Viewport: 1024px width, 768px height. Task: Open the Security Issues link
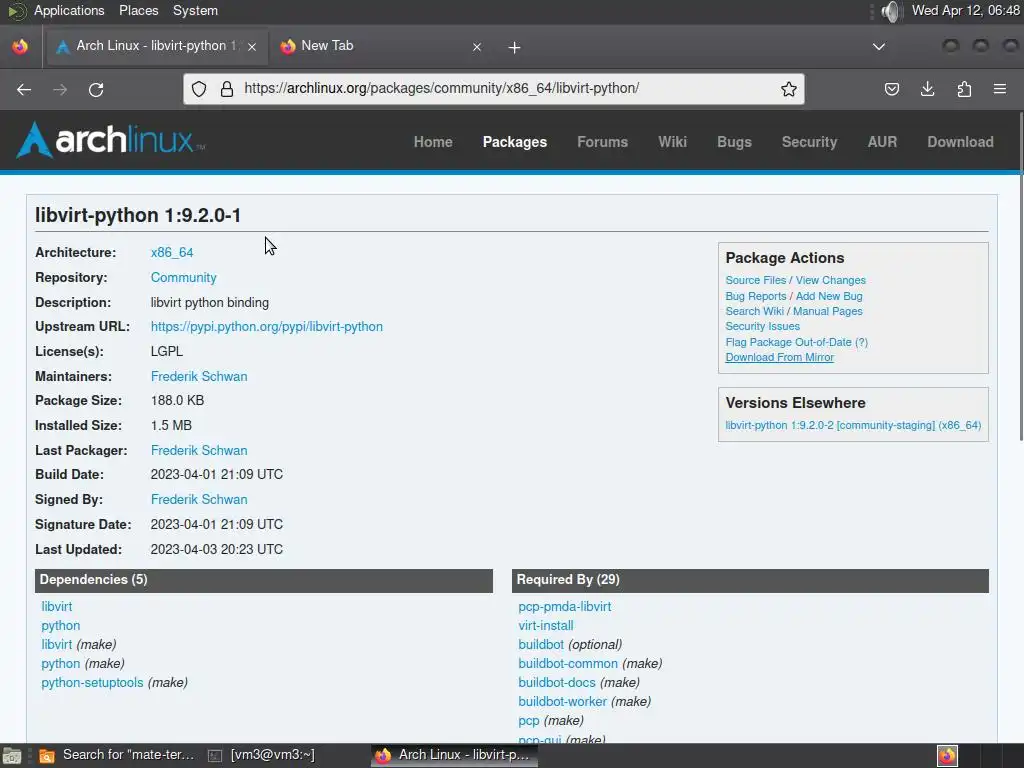762,327
